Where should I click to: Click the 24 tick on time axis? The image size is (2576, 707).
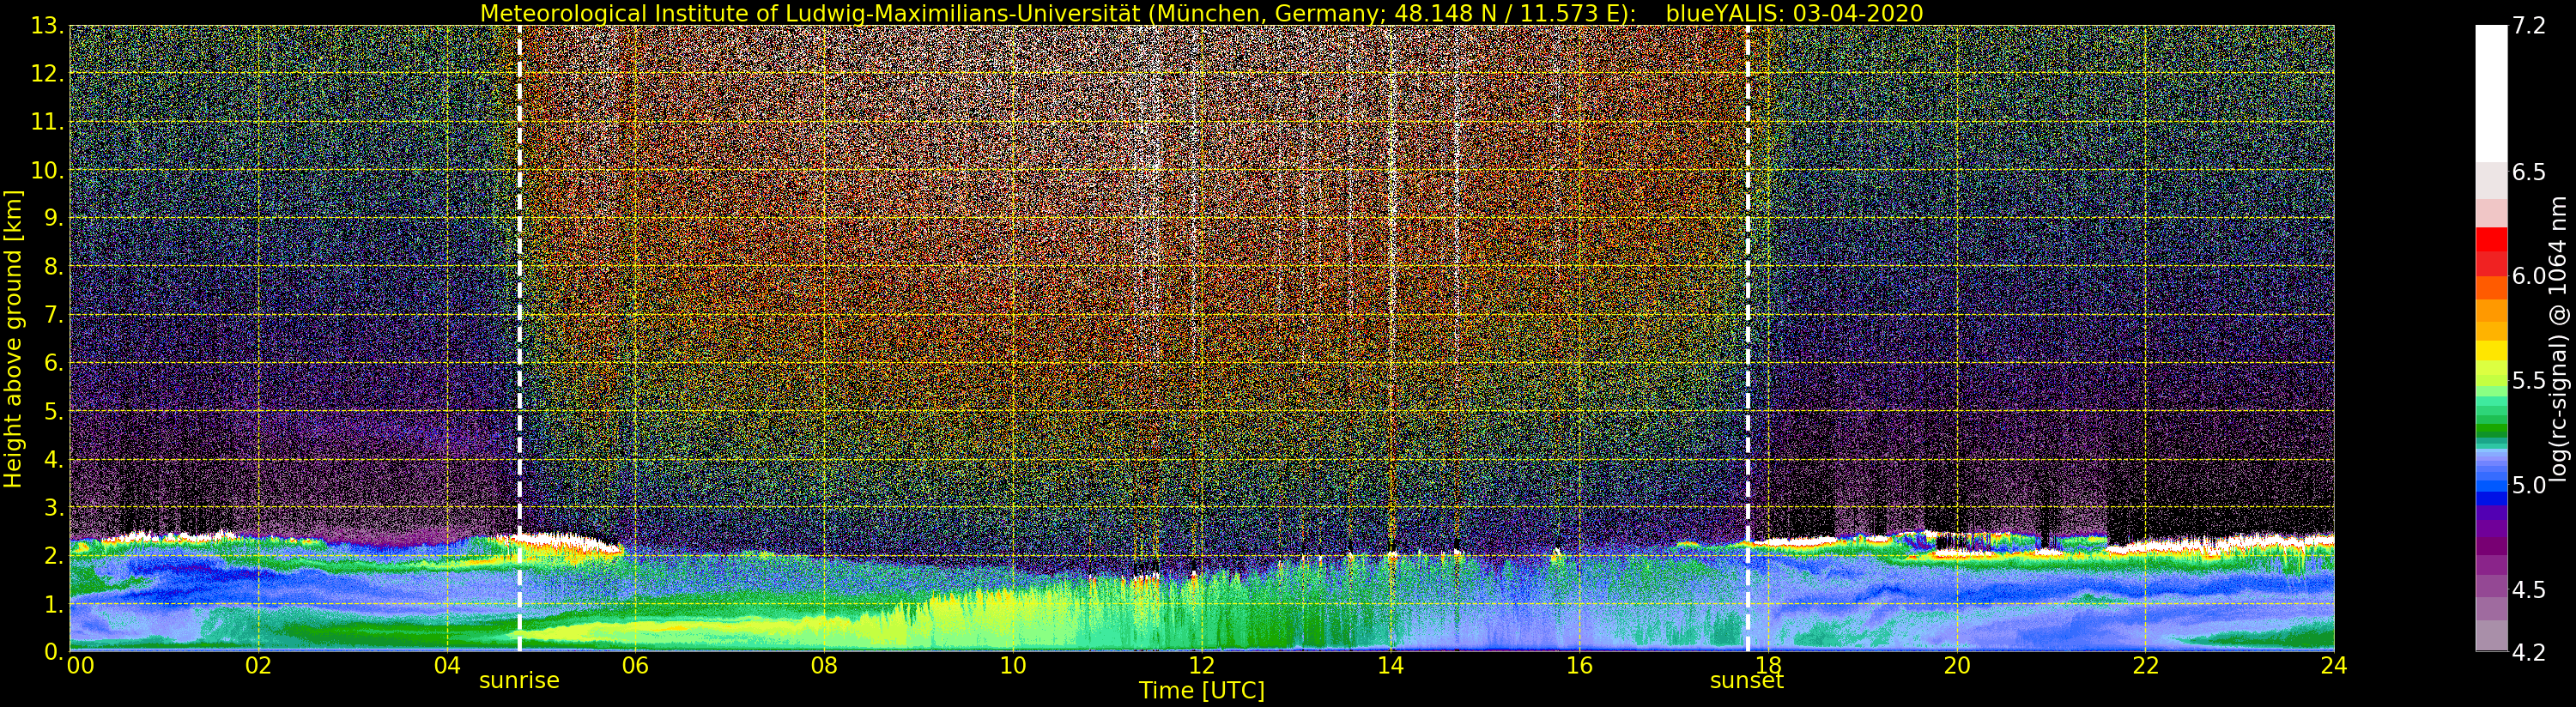click(x=2334, y=666)
